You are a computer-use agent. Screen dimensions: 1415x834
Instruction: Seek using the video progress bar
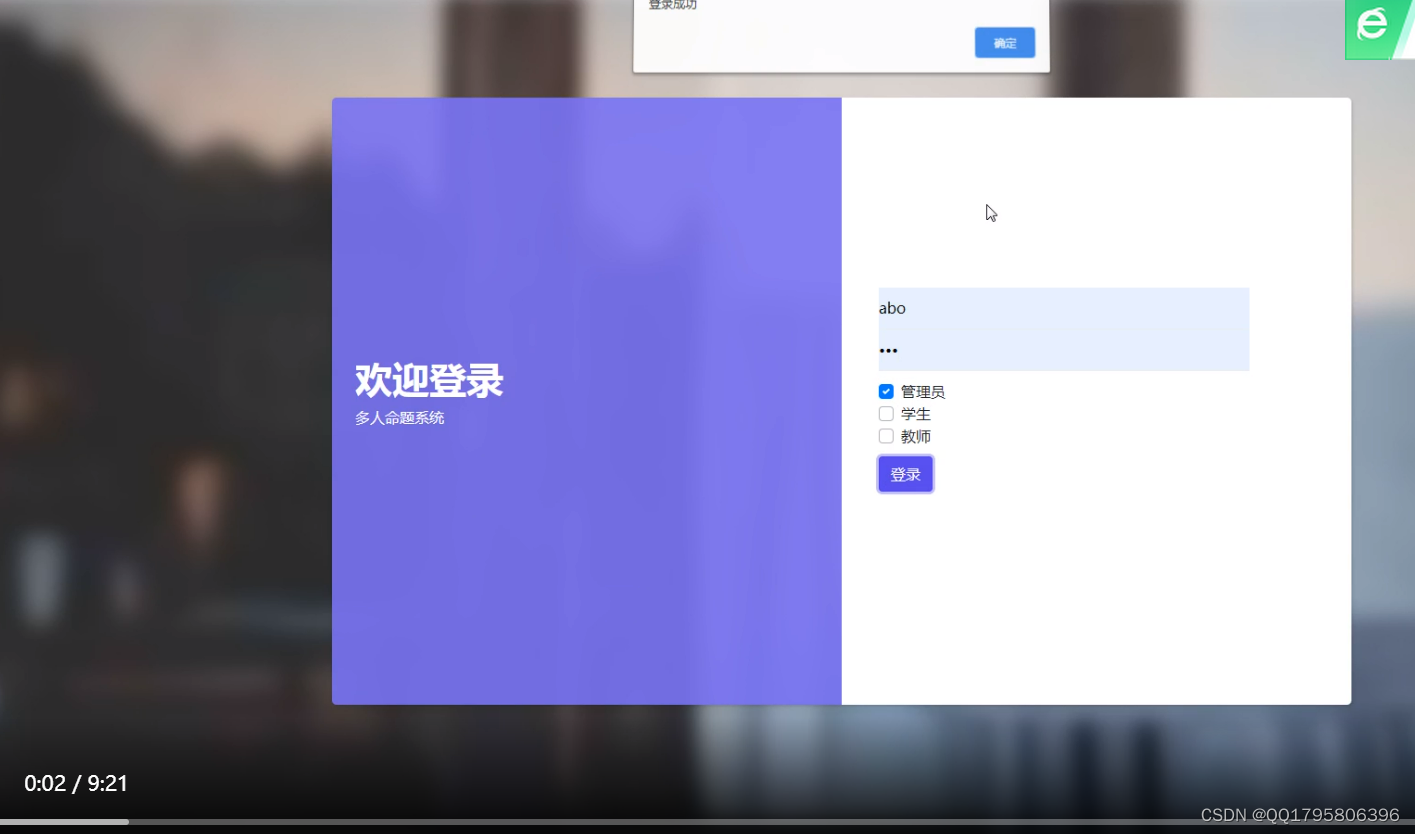707,822
